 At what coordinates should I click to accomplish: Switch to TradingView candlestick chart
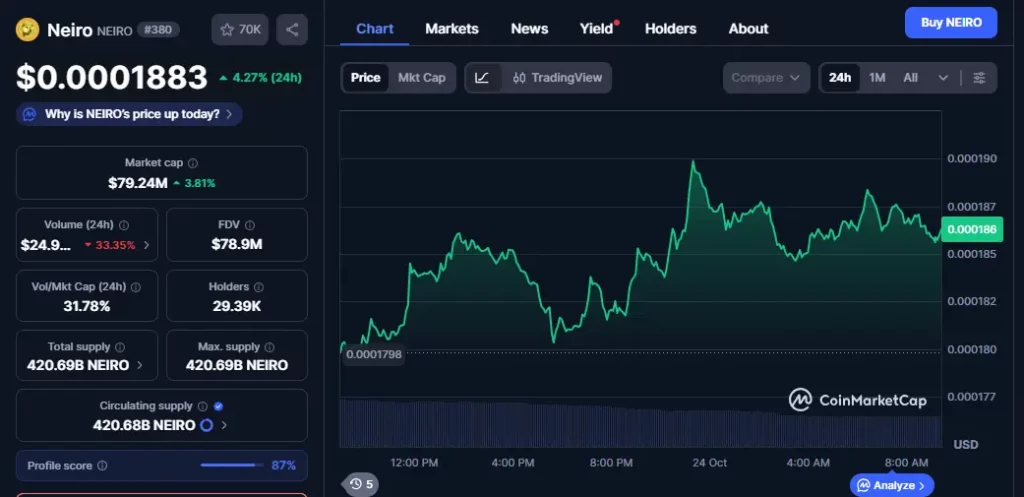click(556, 78)
